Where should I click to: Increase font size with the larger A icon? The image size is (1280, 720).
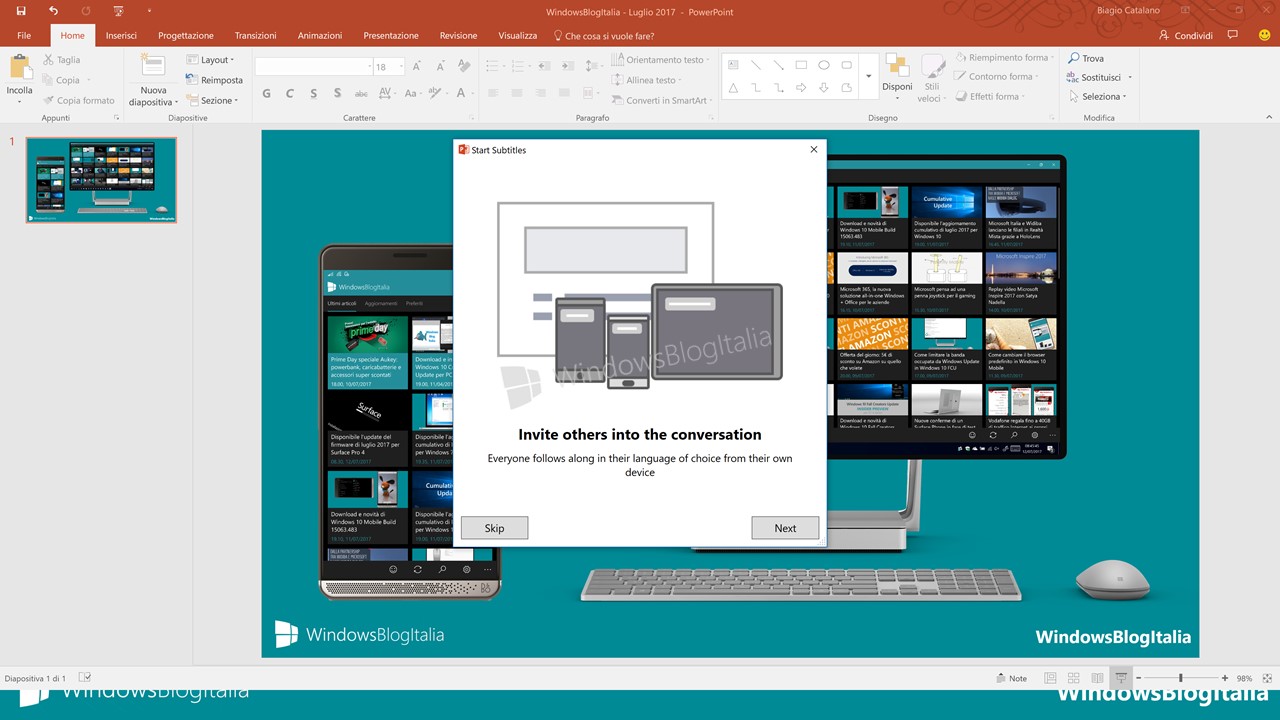[417, 66]
